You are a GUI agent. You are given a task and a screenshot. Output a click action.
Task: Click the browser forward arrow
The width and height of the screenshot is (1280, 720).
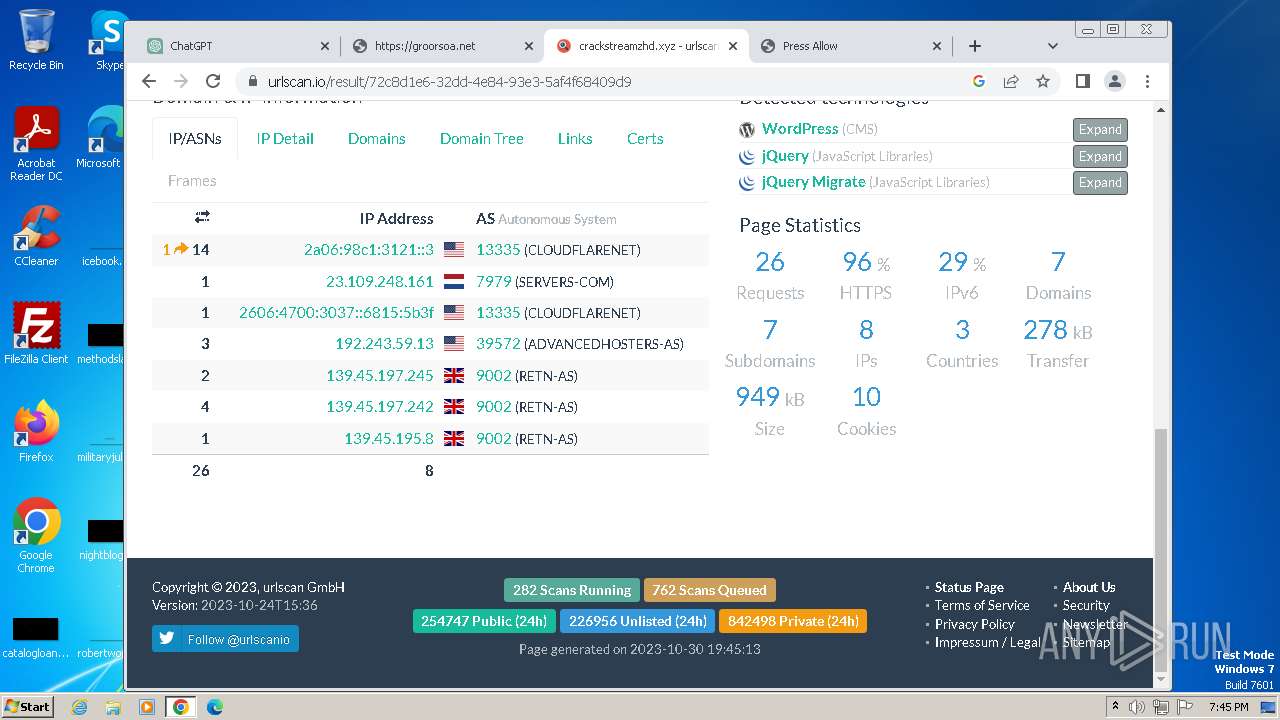point(181,81)
